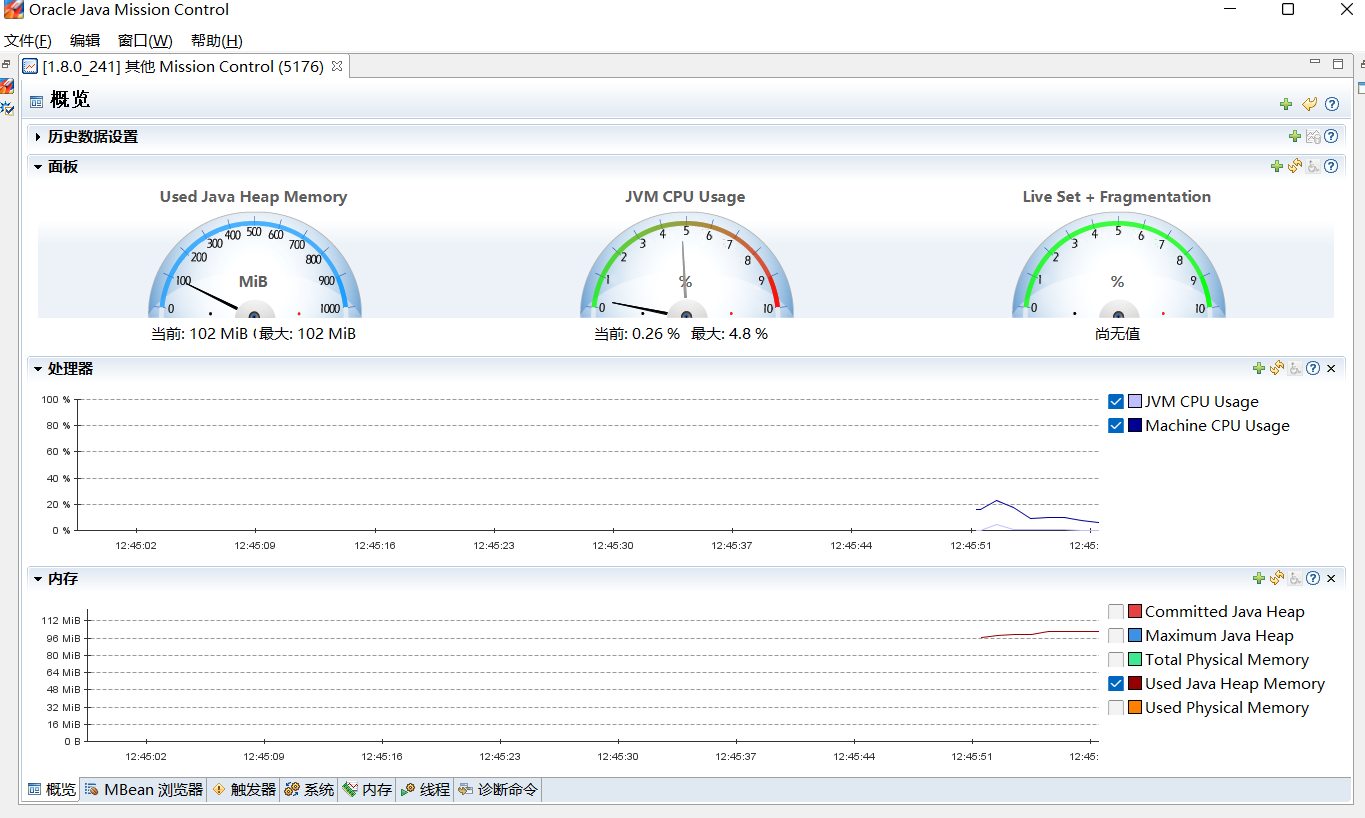The image size is (1365, 818).
Task: Click the green plus icon in 历史数据设置 row
Action: [1295, 137]
